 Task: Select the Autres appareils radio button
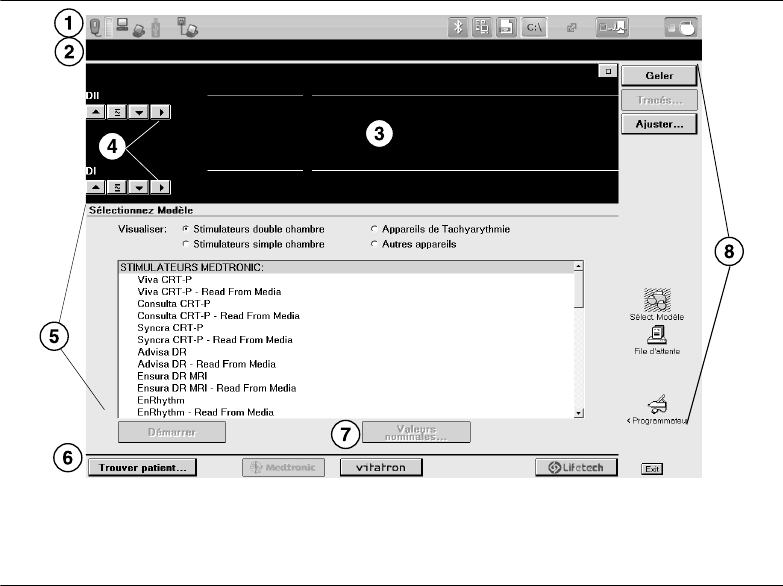(374, 244)
